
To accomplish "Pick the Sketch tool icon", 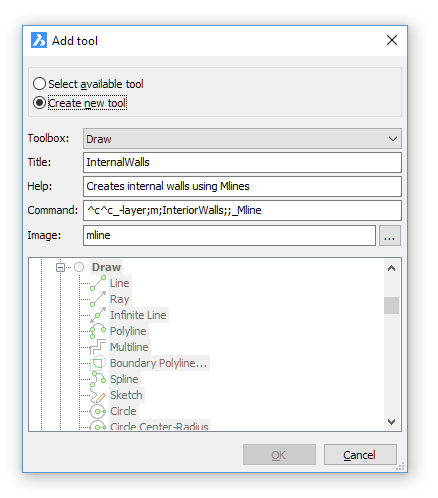I will pyautogui.click(x=98, y=395).
